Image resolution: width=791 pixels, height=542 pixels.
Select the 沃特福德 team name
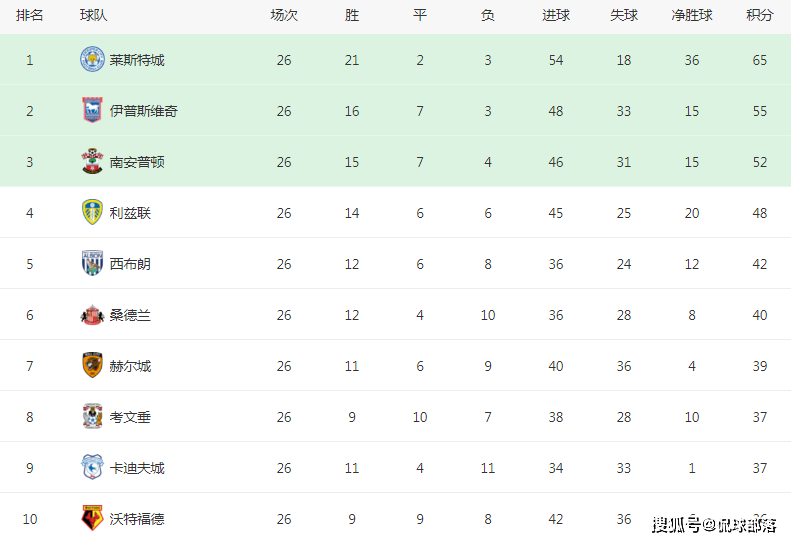pyautogui.click(x=137, y=519)
